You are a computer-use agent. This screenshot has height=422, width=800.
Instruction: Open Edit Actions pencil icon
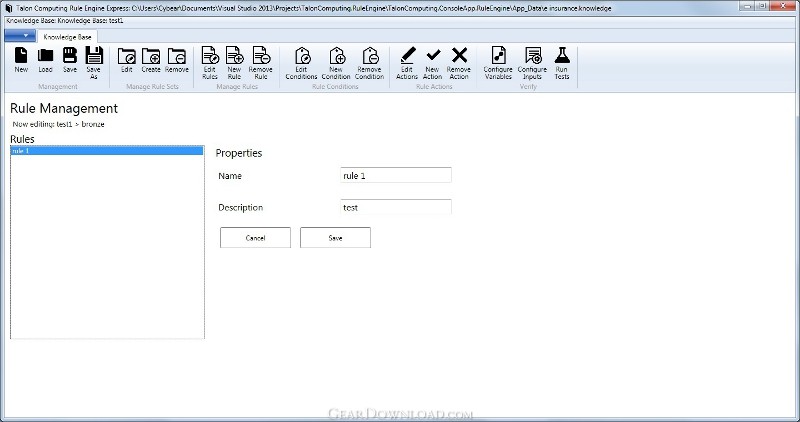pyautogui.click(x=407, y=55)
